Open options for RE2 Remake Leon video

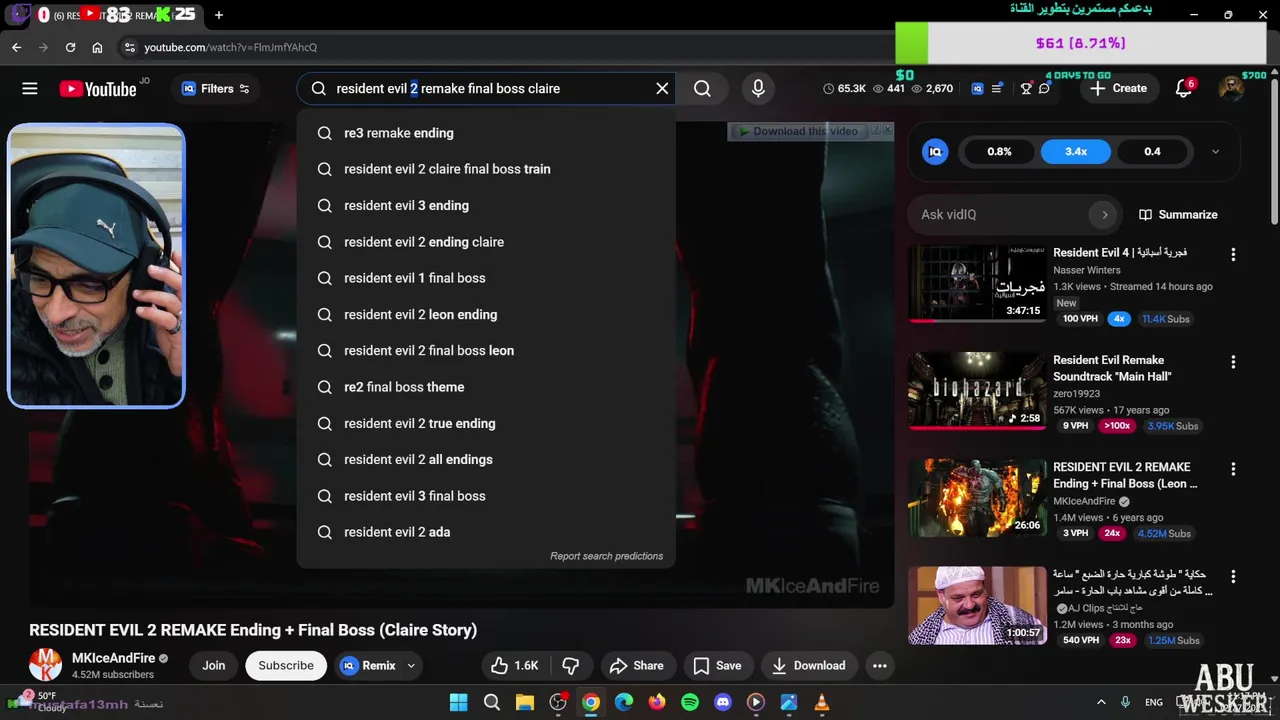point(1233,469)
